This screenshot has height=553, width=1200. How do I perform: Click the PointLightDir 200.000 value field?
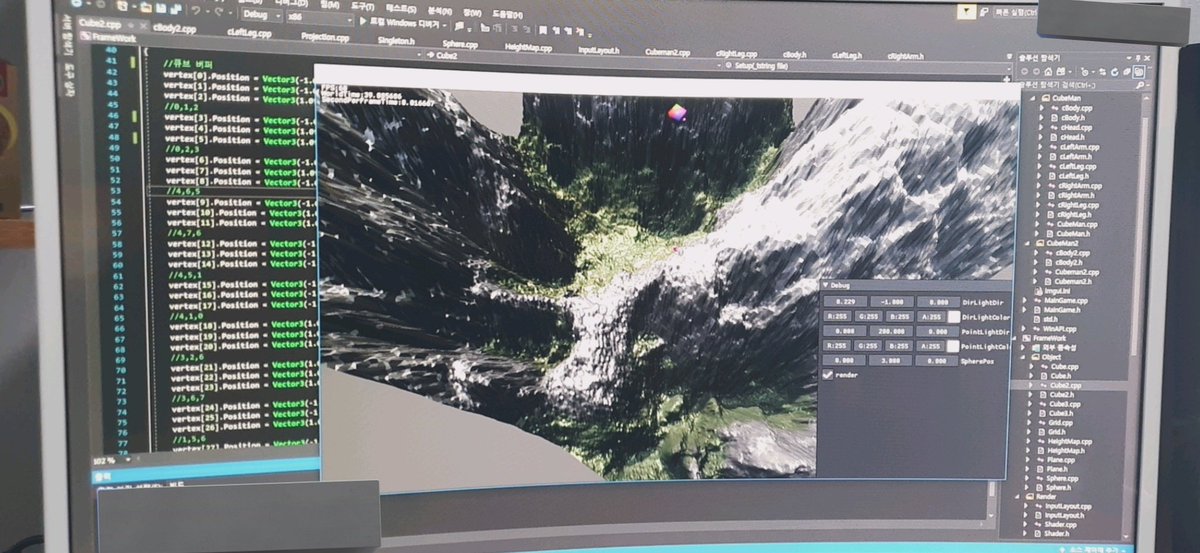coord(891,331)
